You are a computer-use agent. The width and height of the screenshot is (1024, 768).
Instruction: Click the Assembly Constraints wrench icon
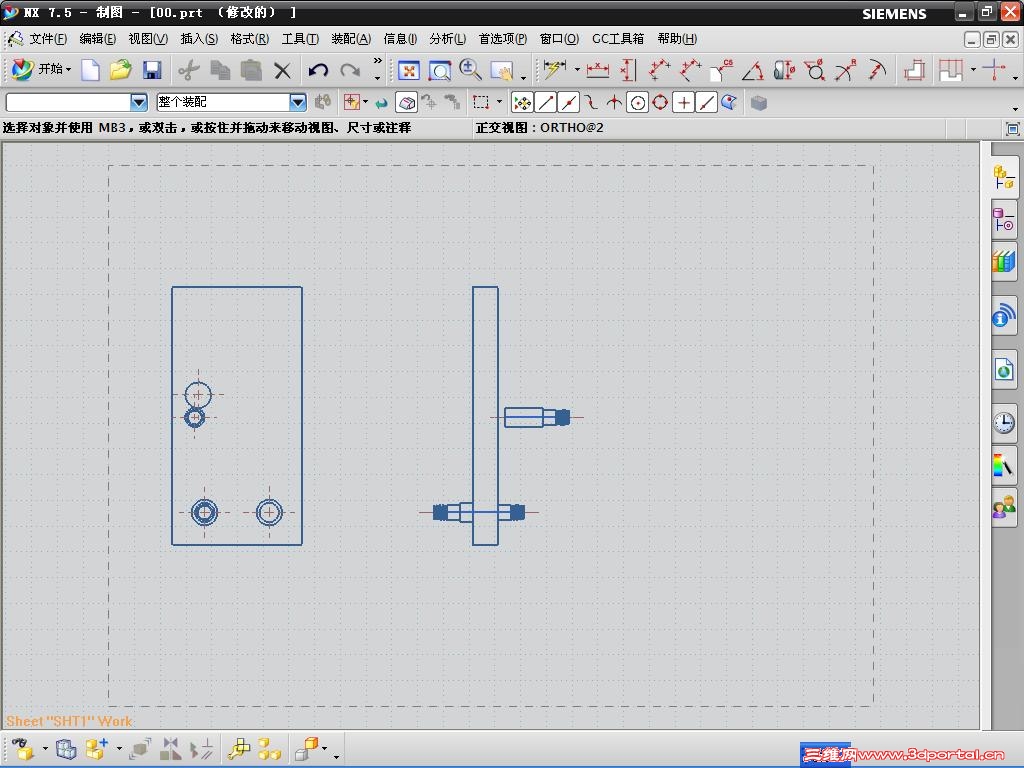238,748
